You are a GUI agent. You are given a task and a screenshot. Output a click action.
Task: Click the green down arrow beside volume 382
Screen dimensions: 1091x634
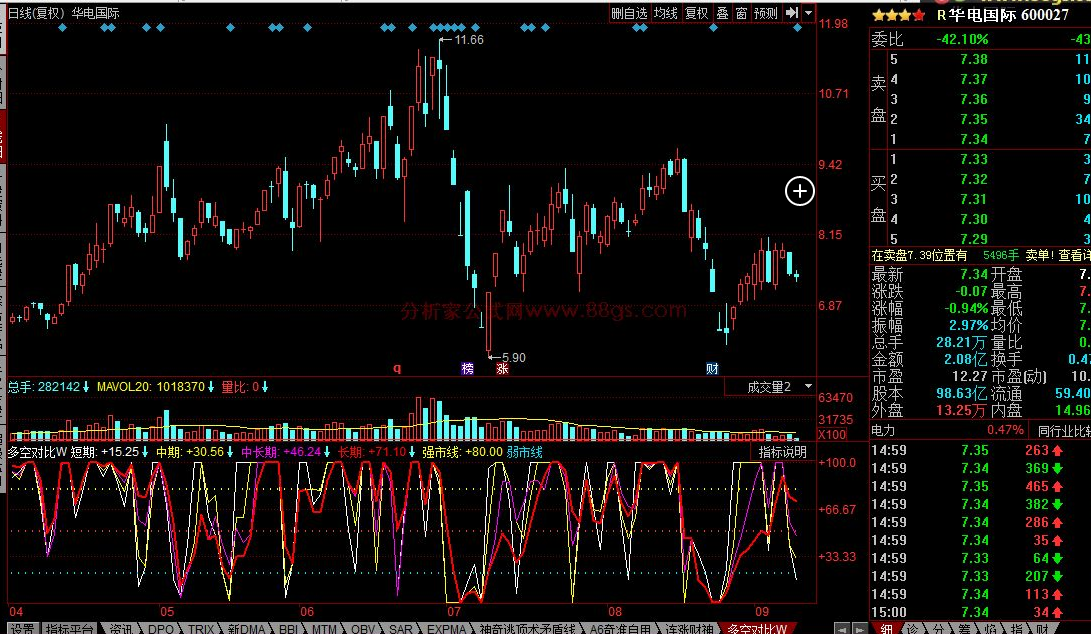(x=1058, y=505)
